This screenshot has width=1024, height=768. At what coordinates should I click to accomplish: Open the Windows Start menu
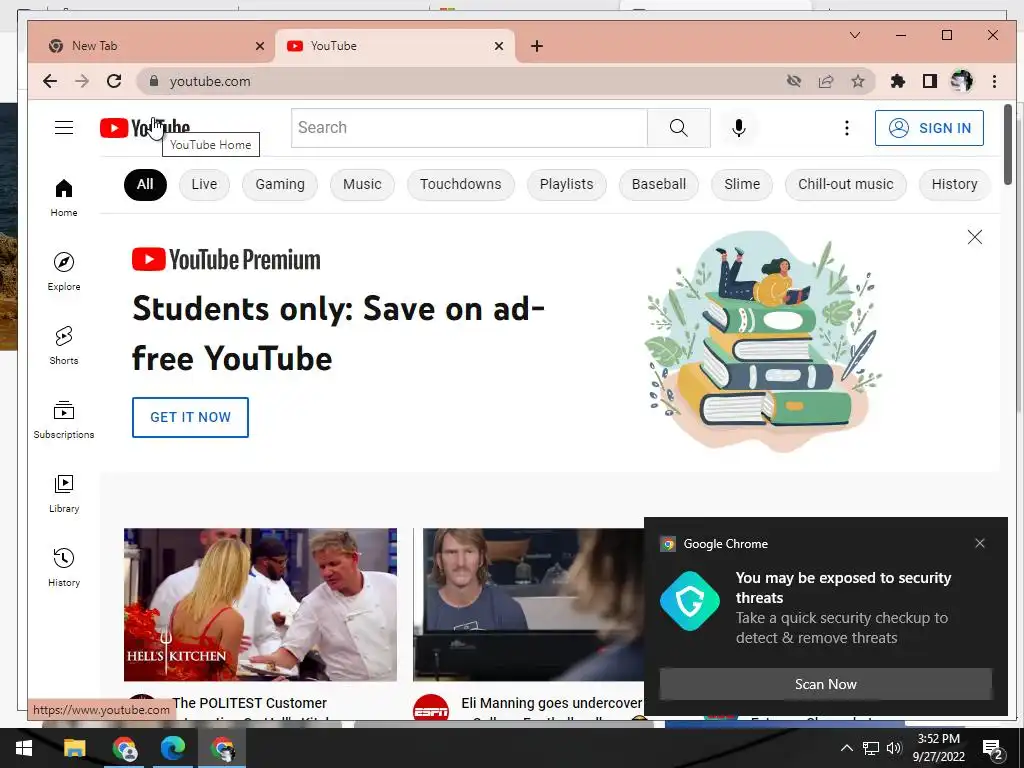pos(24,748)
